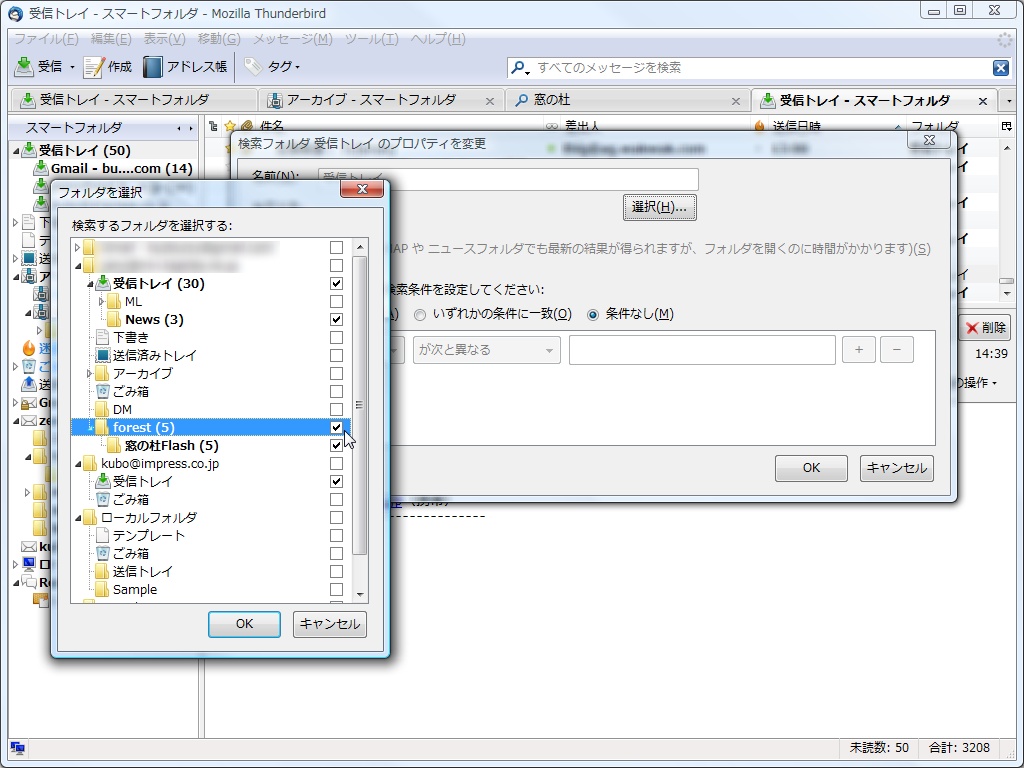
Task: Click the status bar online/offline icon
Action: point(18,748)
